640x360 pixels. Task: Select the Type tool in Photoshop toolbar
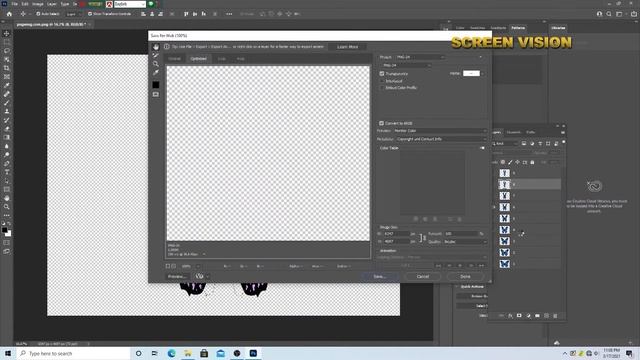coord(7,172)
